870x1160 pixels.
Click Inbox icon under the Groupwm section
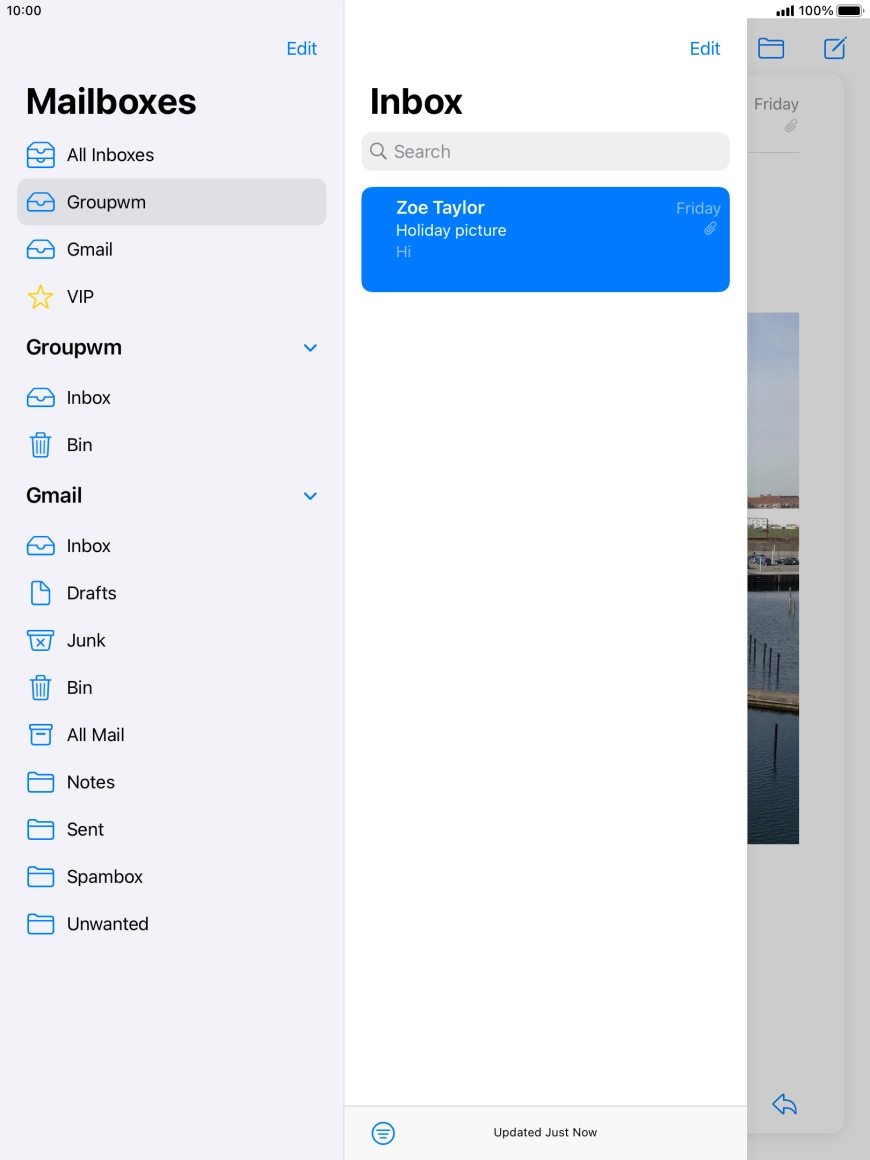[40, 398]
